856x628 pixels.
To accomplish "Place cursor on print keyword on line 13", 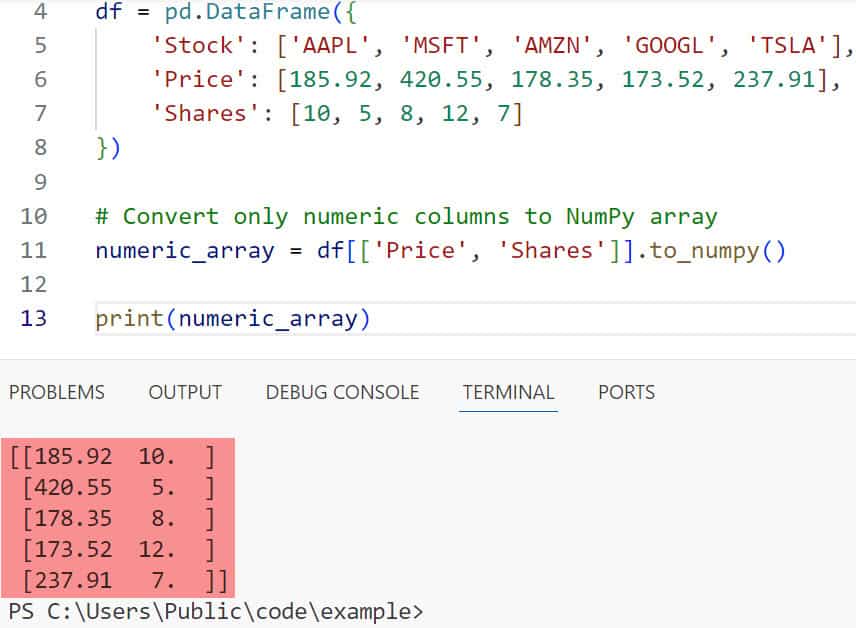I will tap(129, 319).
